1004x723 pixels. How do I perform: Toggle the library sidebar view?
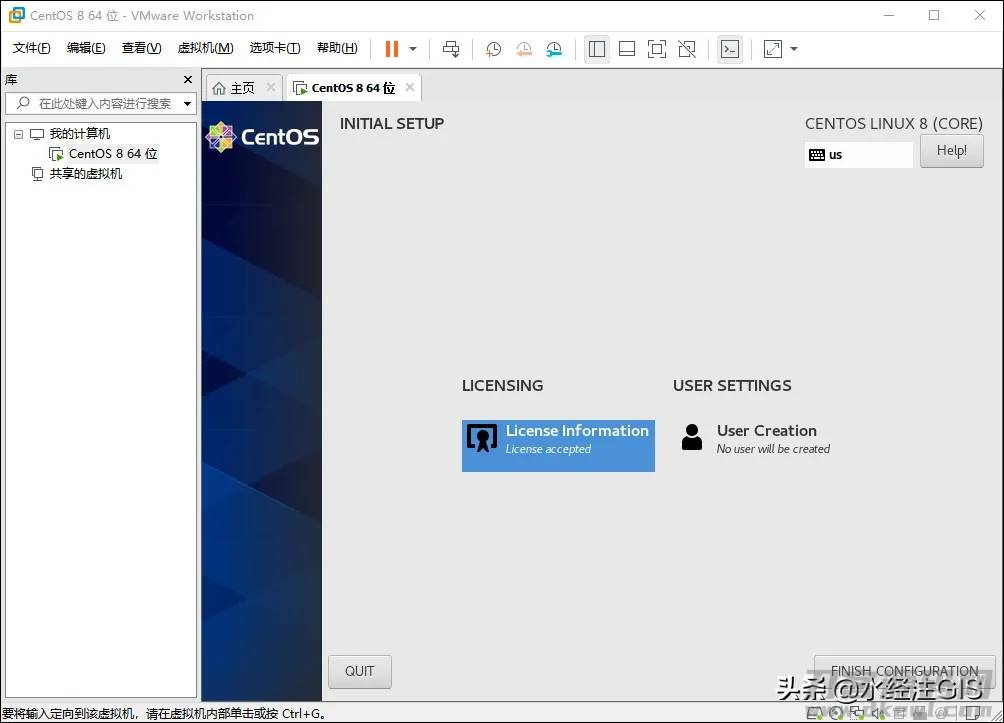[x=597, y=49]
